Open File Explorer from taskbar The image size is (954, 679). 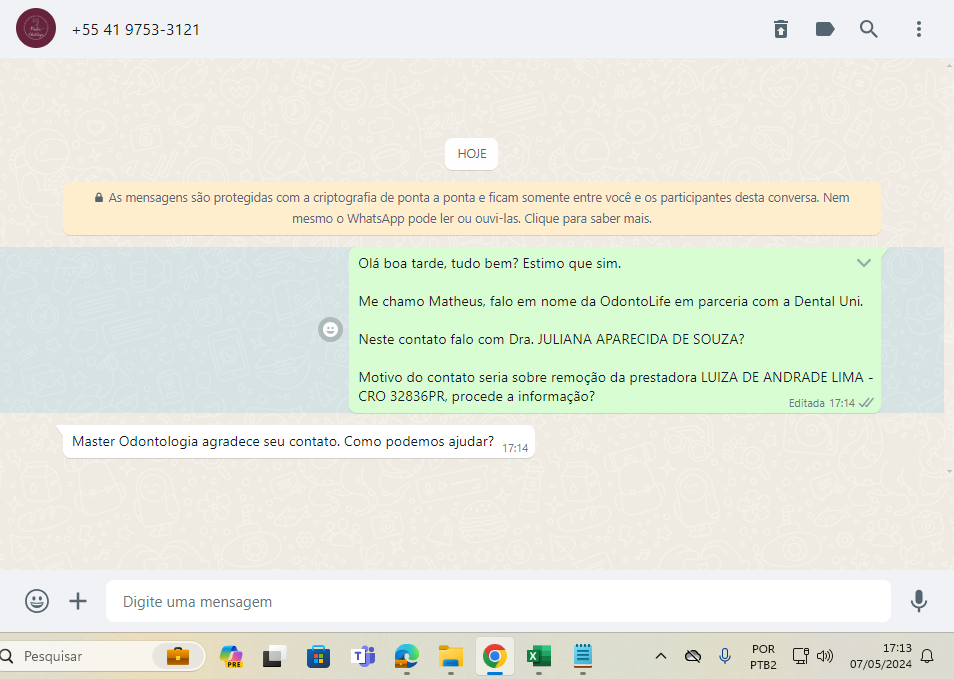point(451,656)
